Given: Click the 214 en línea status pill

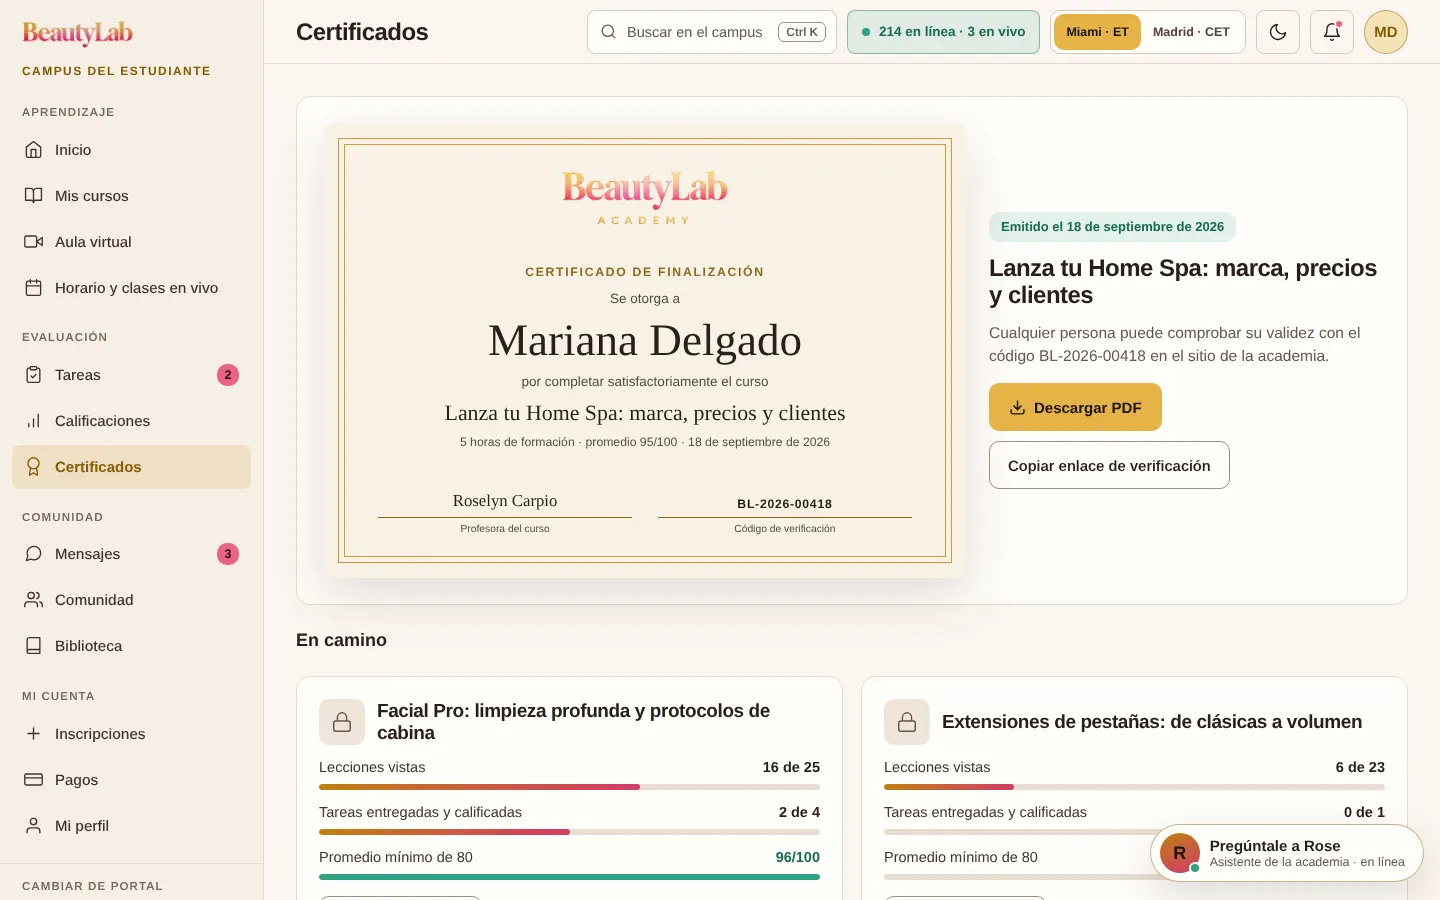Looking at the screenshot, I should coord(943,32).
